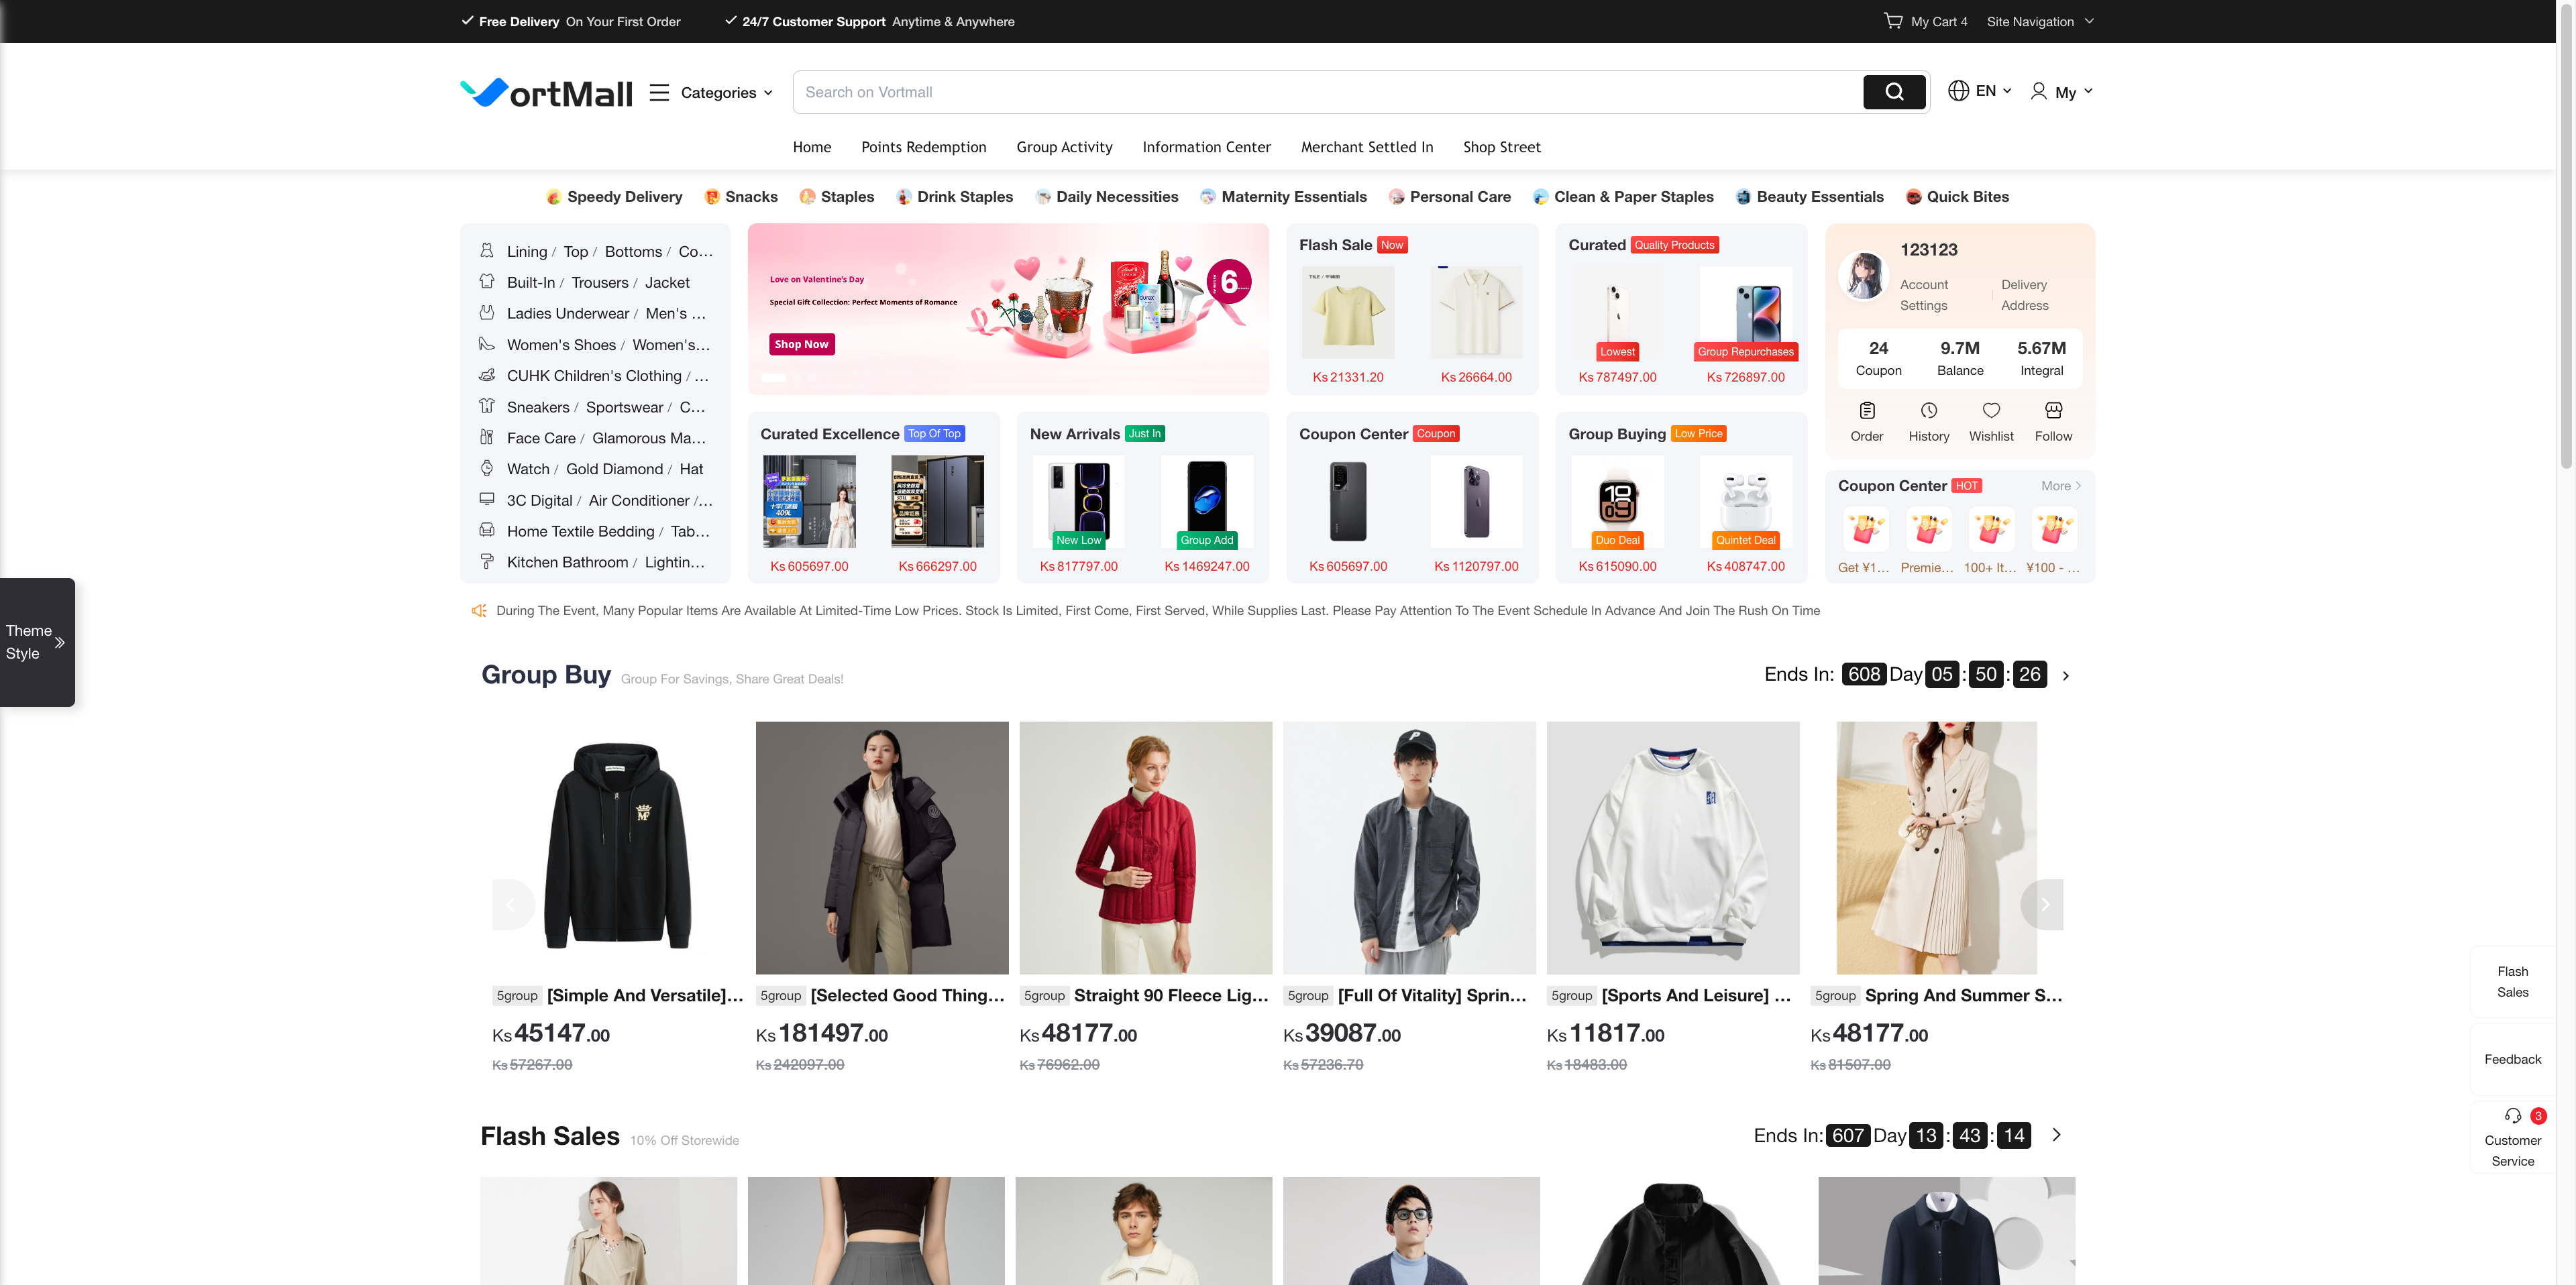Open Information Center nav item
The height and width of the screenshot is (1285, 2576).
[1206, 147]
